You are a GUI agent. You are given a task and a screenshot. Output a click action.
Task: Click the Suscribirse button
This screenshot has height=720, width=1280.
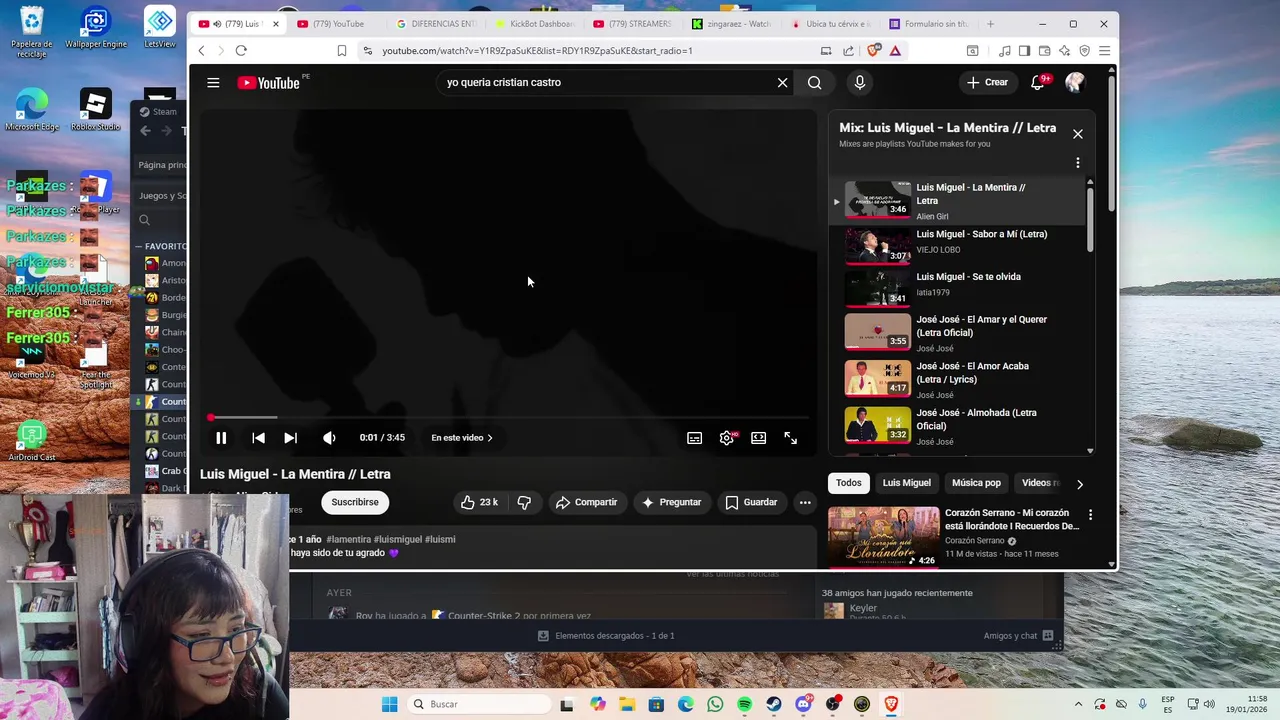tap(355, 502)
